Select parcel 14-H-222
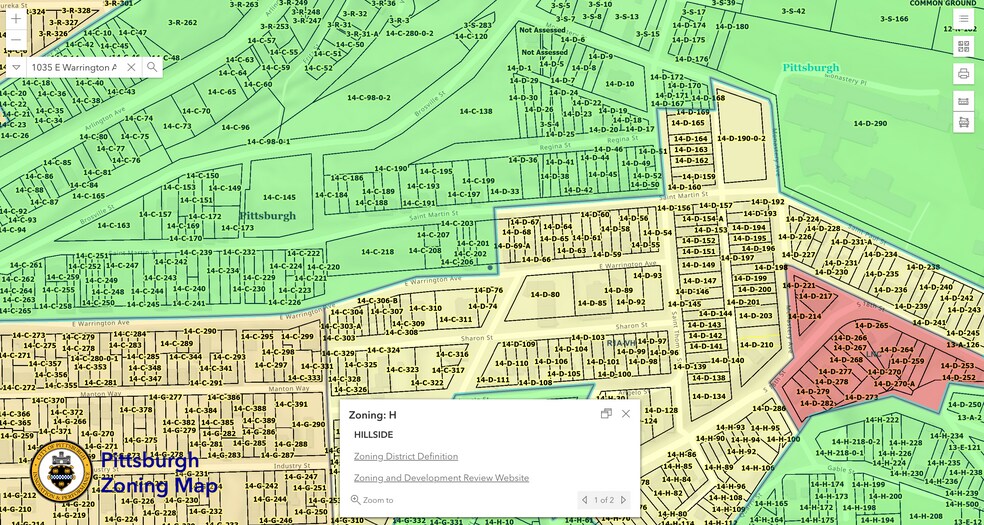Viewport: 984px width, 525px height. pyautogui.click(x=884, y=420)
